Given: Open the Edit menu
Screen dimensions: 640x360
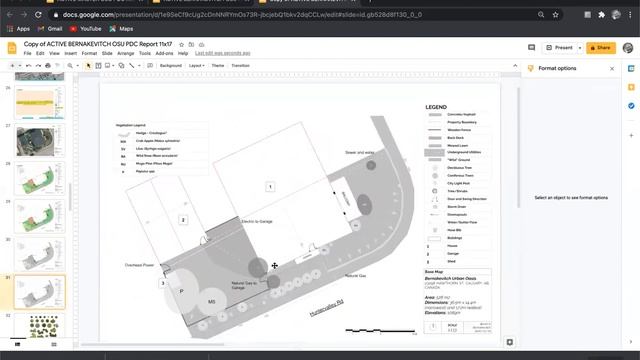Looking at the screenshot, I should 40,53.
